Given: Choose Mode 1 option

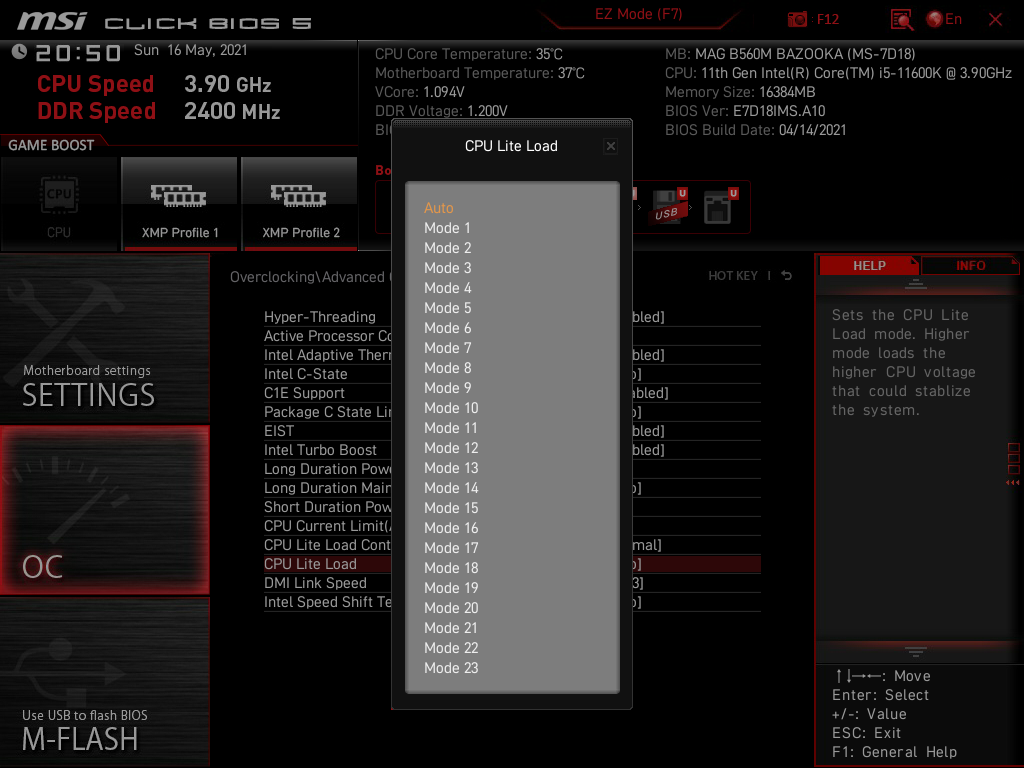Looking at the screenshot, I should 447,228.
